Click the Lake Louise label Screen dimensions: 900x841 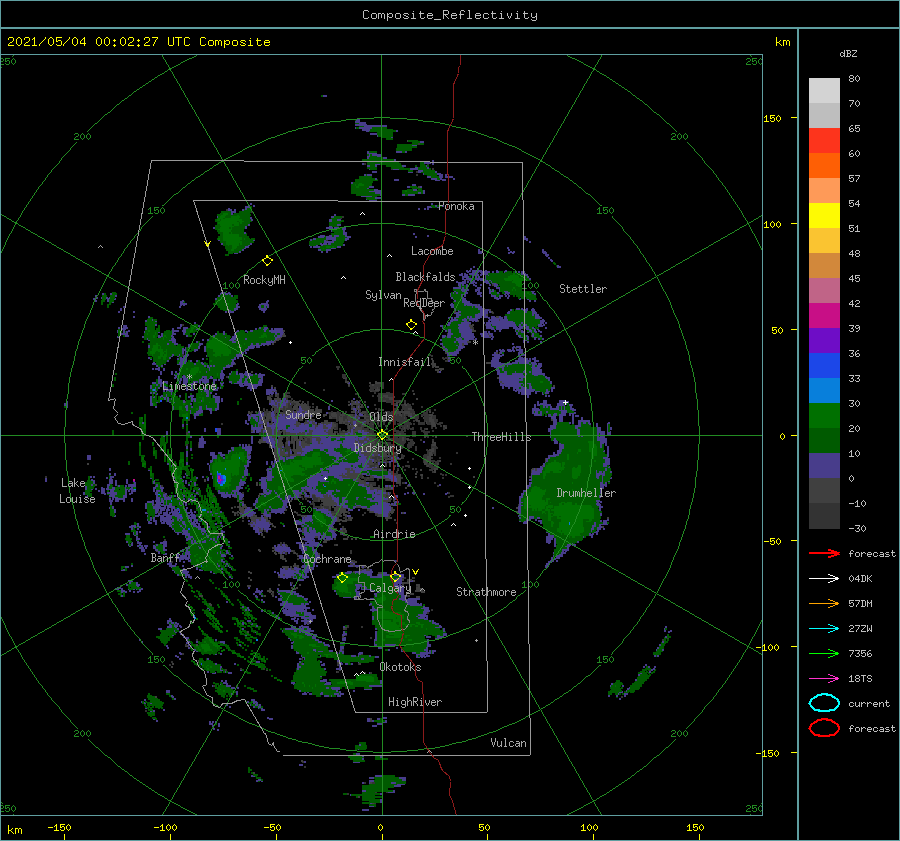click(x=77, y=491)
